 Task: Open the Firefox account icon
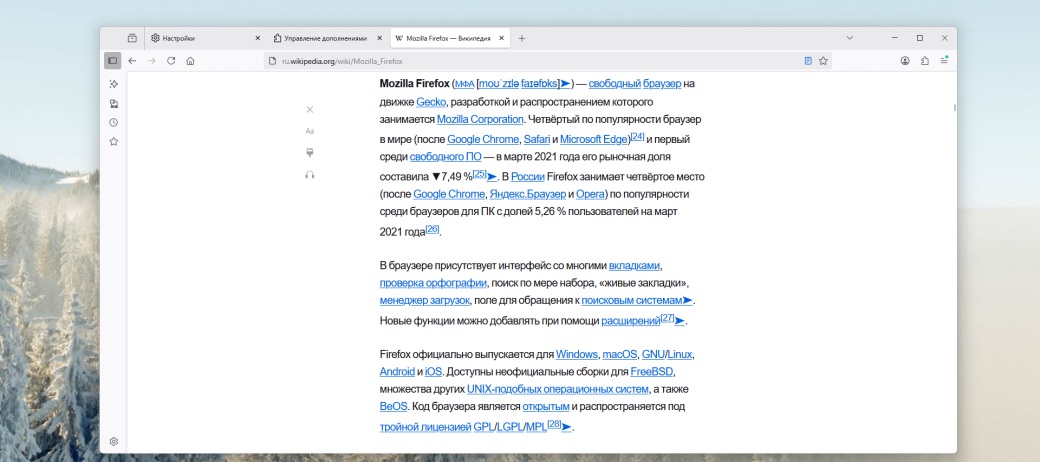[905, 61]
